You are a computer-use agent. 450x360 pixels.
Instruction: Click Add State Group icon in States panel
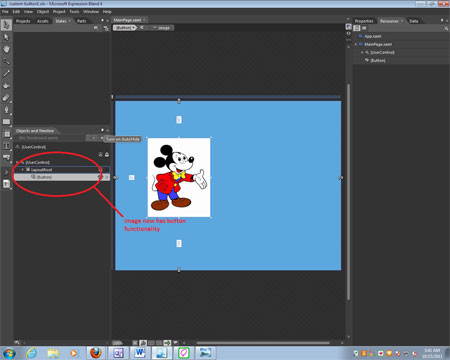96,28
